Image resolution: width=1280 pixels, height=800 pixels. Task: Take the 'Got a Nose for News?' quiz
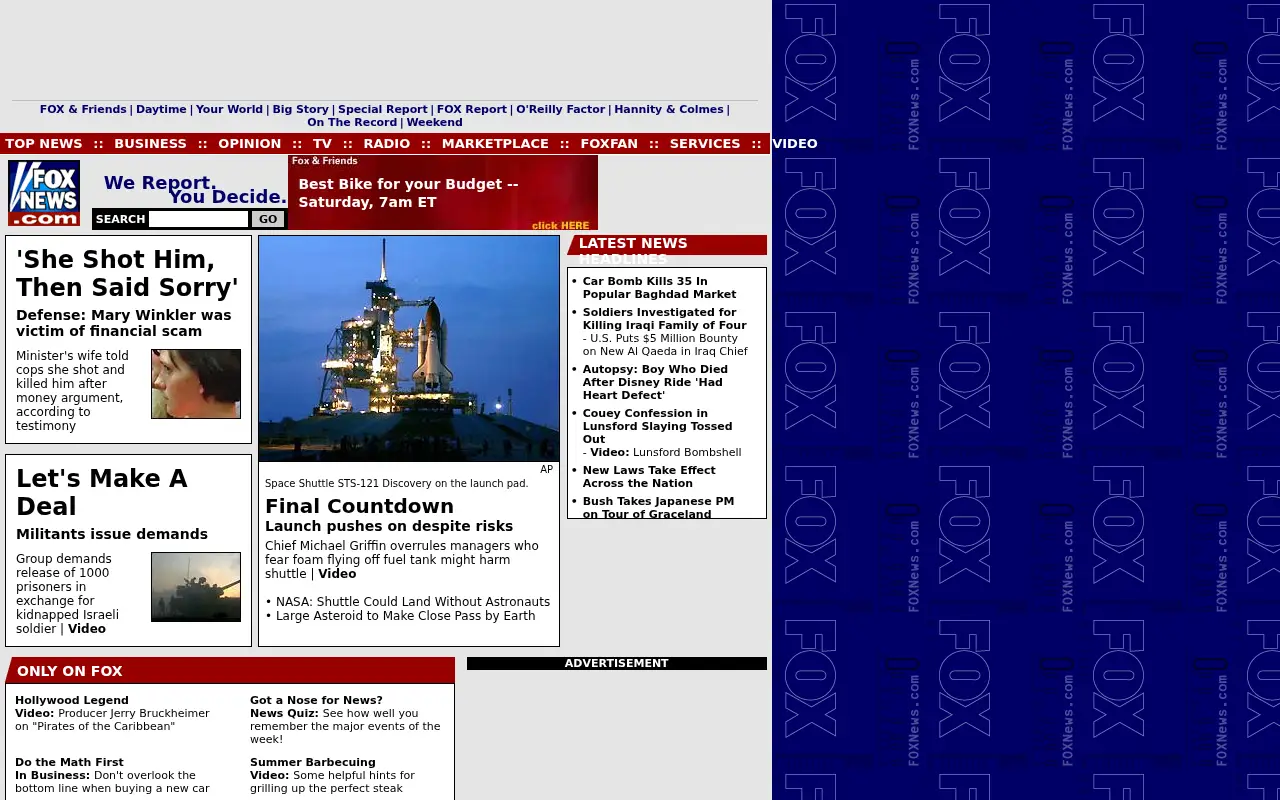pyautogui.click(x=316, y=701)
